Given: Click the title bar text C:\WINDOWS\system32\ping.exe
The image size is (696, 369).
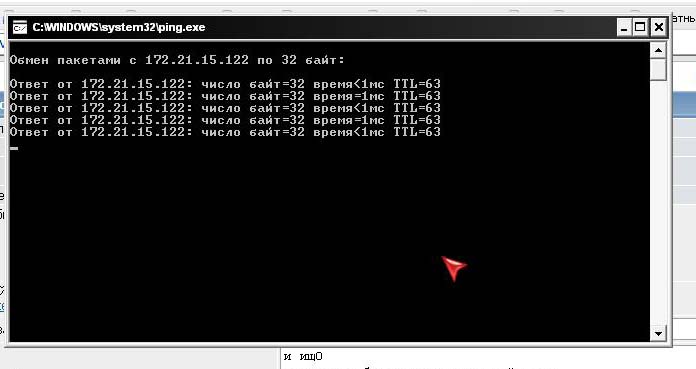Looking at the screenshot, I should coord(119,28).
